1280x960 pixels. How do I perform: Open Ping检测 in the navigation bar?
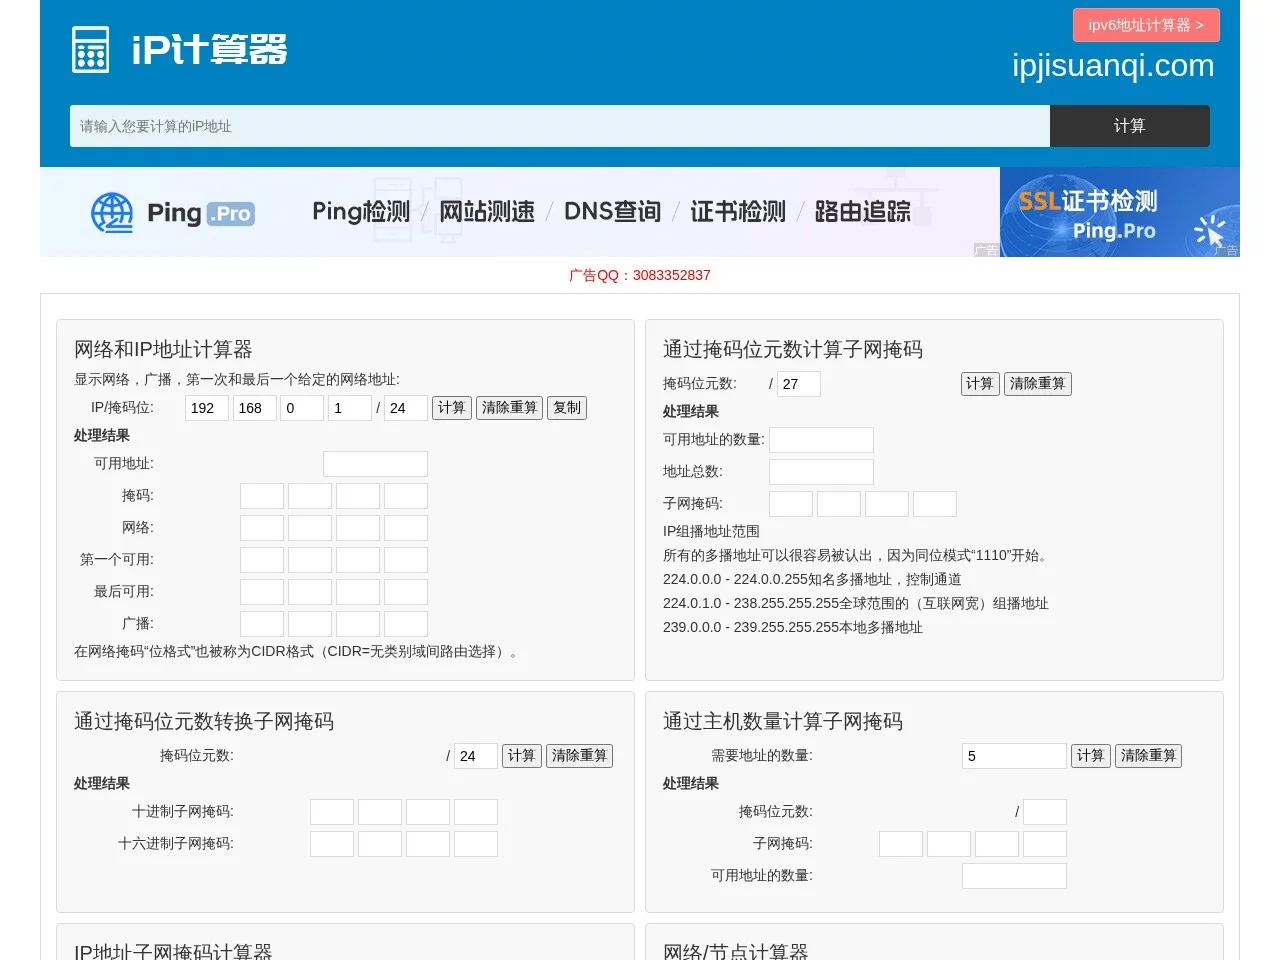[360, 211]
